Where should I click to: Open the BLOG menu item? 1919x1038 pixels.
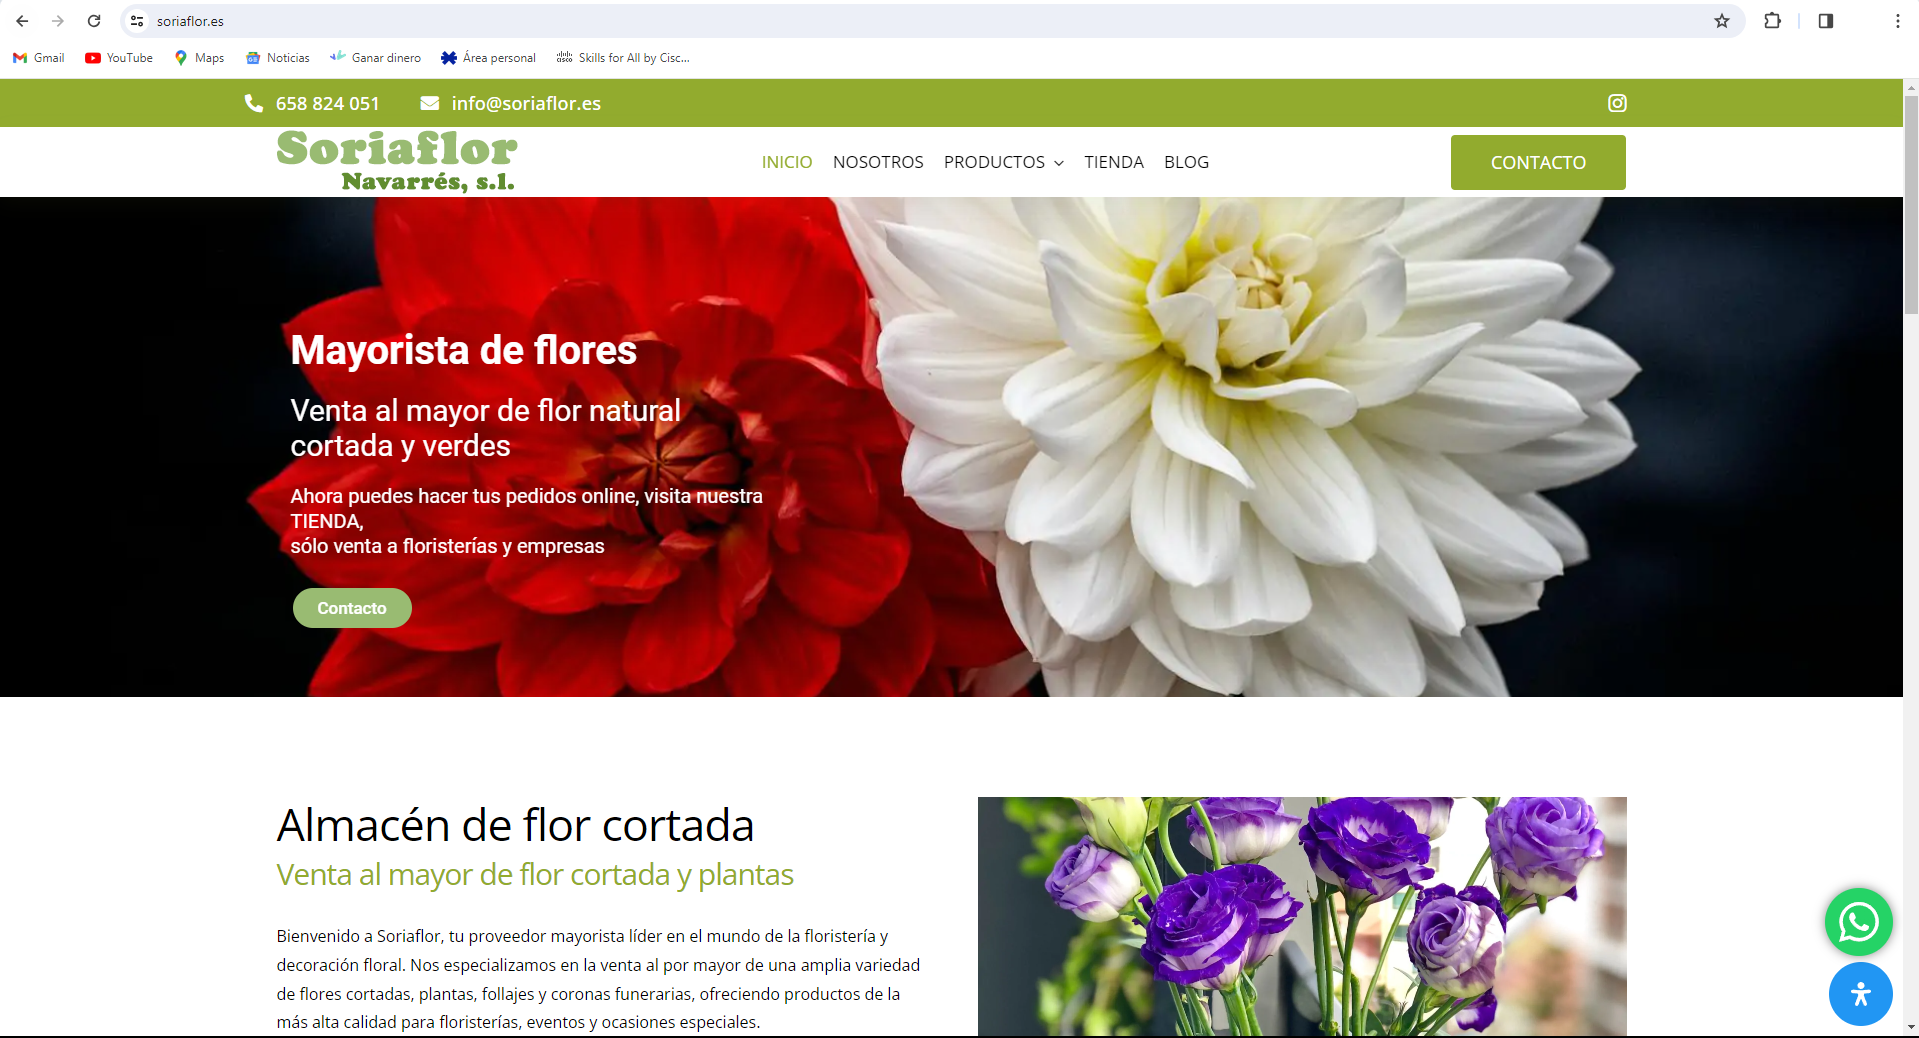point(1186,162)
